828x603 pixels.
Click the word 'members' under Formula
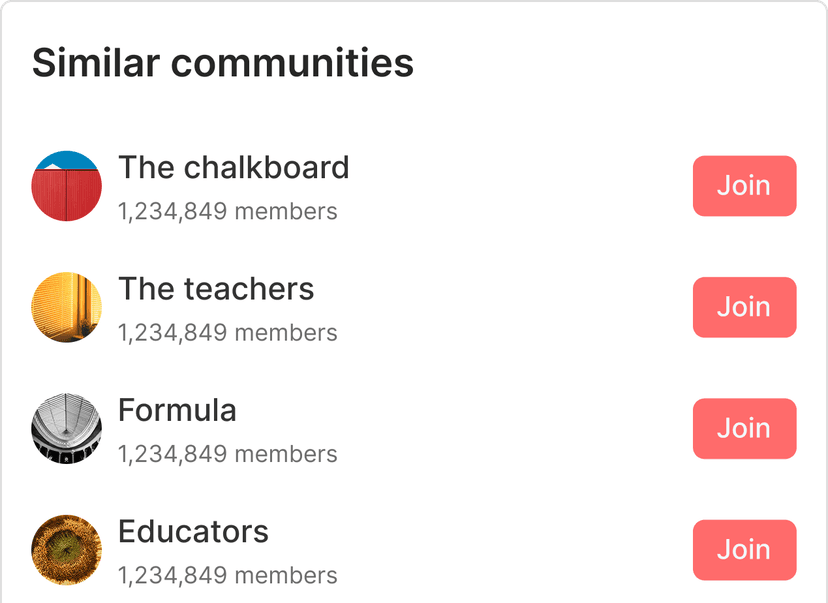[x=286, y=455]
